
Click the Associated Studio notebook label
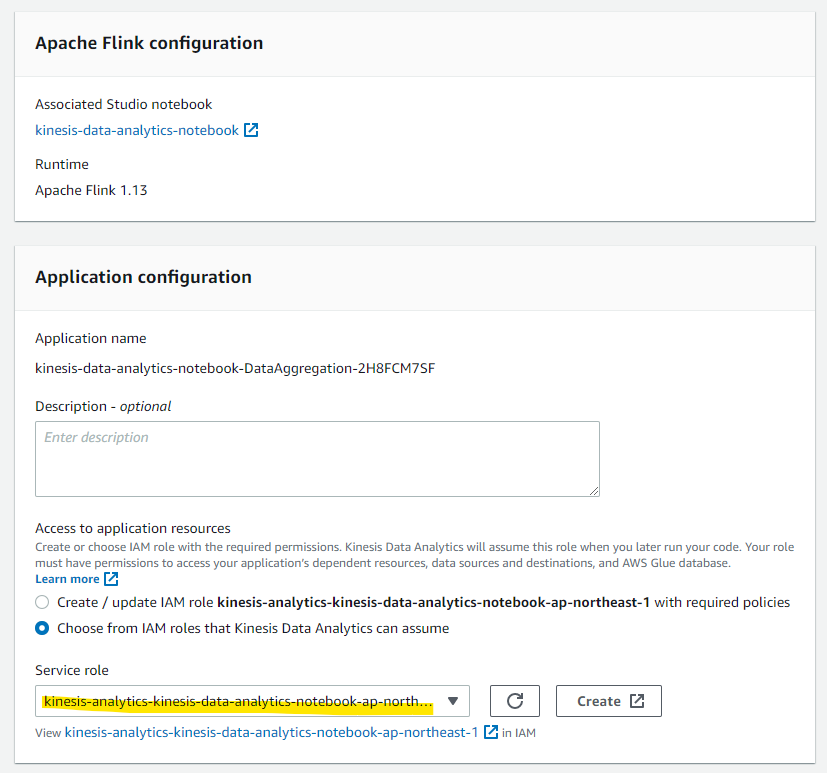[123, 104]
